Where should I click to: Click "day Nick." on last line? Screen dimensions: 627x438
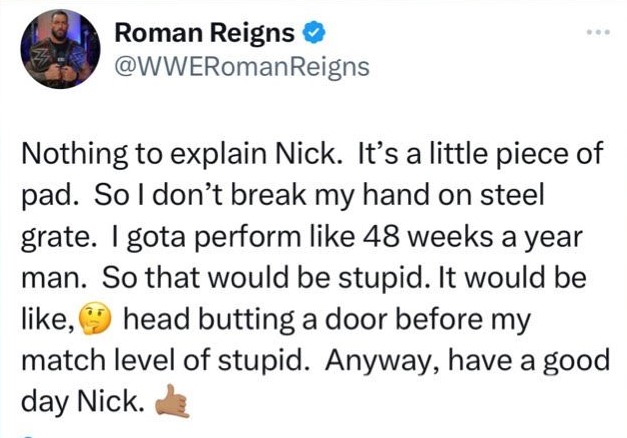click(82, 402)
